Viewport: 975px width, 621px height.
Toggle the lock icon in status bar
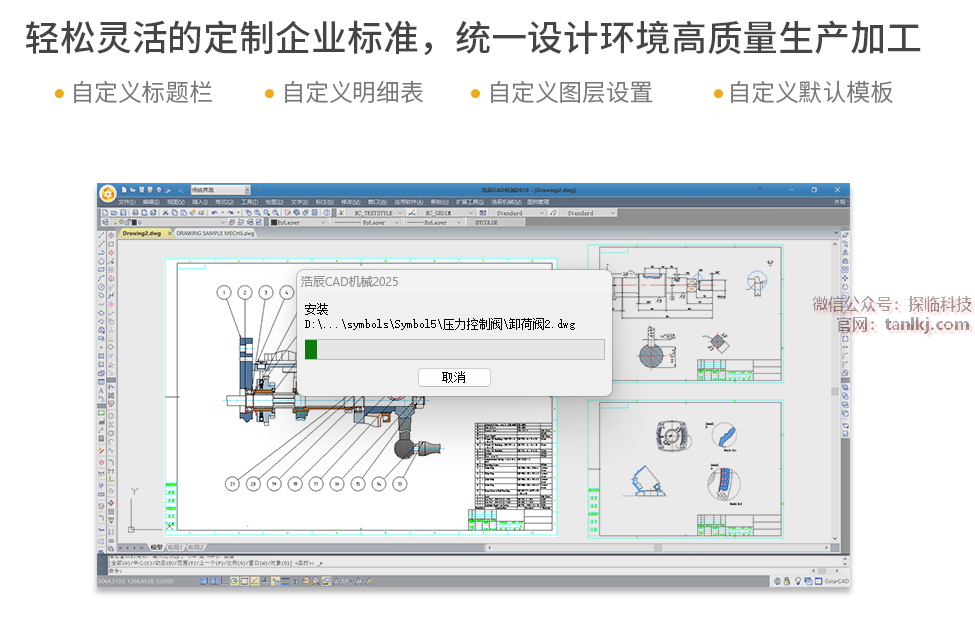click(x=787, y=581)
